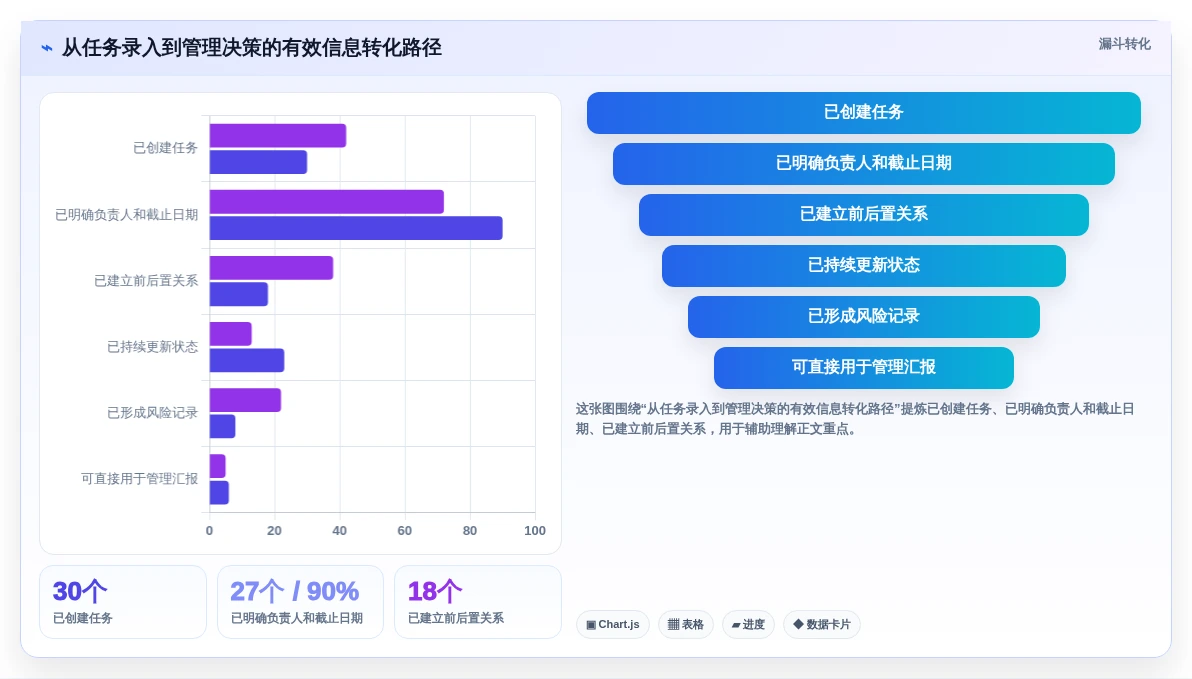Select the 已建立前后置关系 funnel stage
Image resolution: width=1192 pixels, height=679 pixels.
(864, 214)
